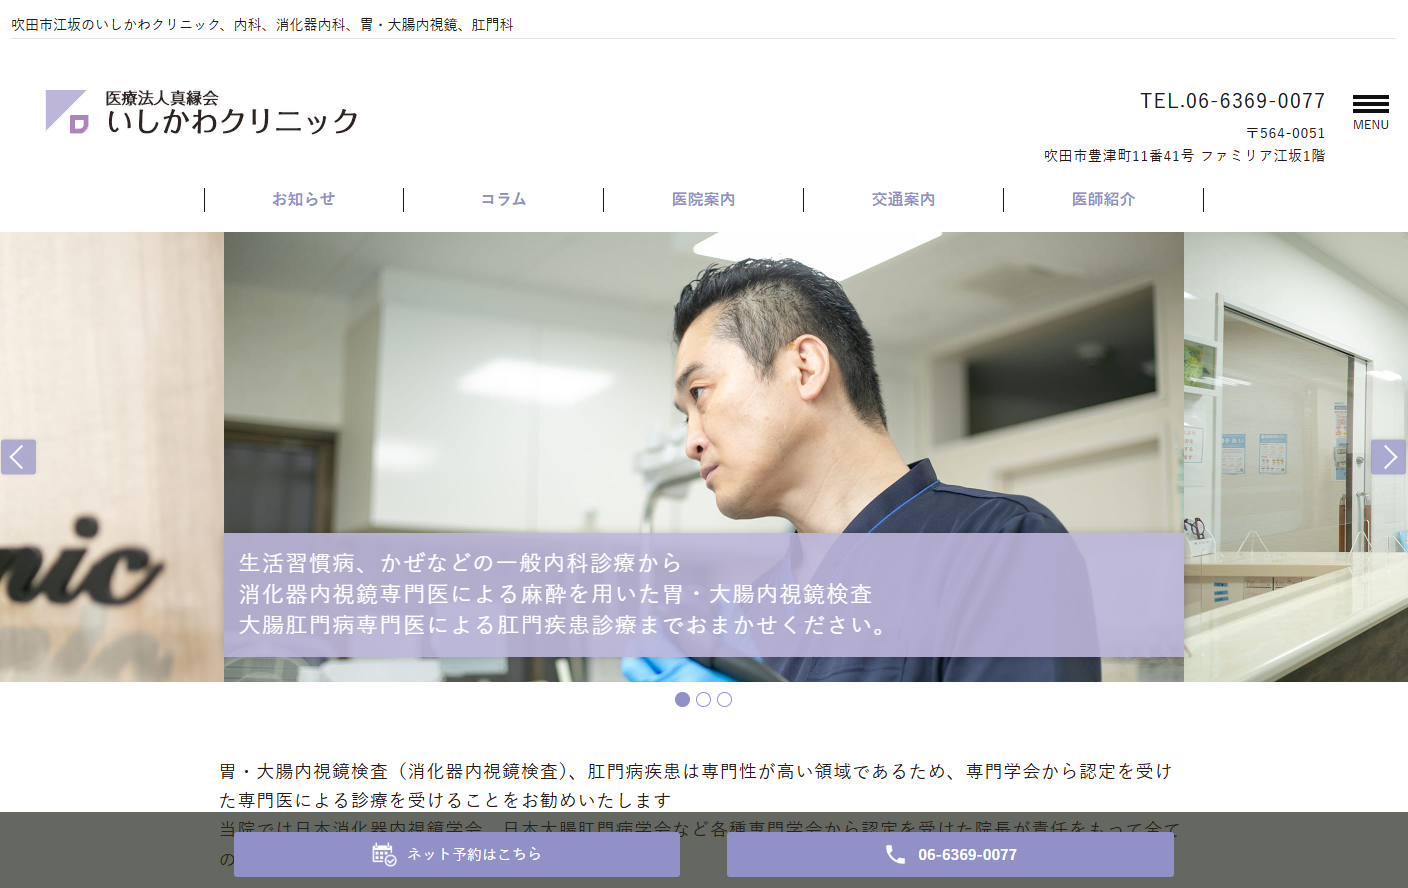1408x888 pixels.
Task: Open the 医師紹介 menu item
Action: (x=1104, y=199)
